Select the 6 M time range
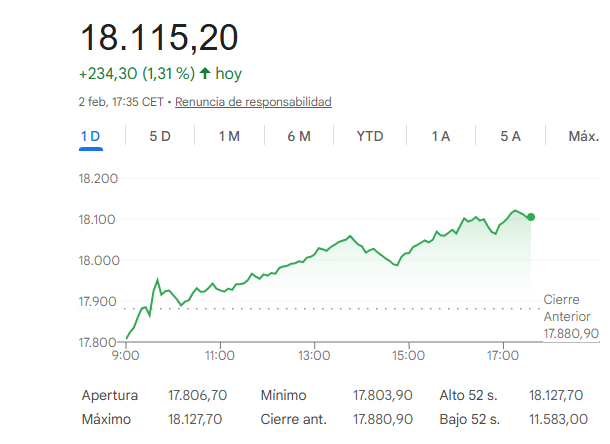 [298, 136]
